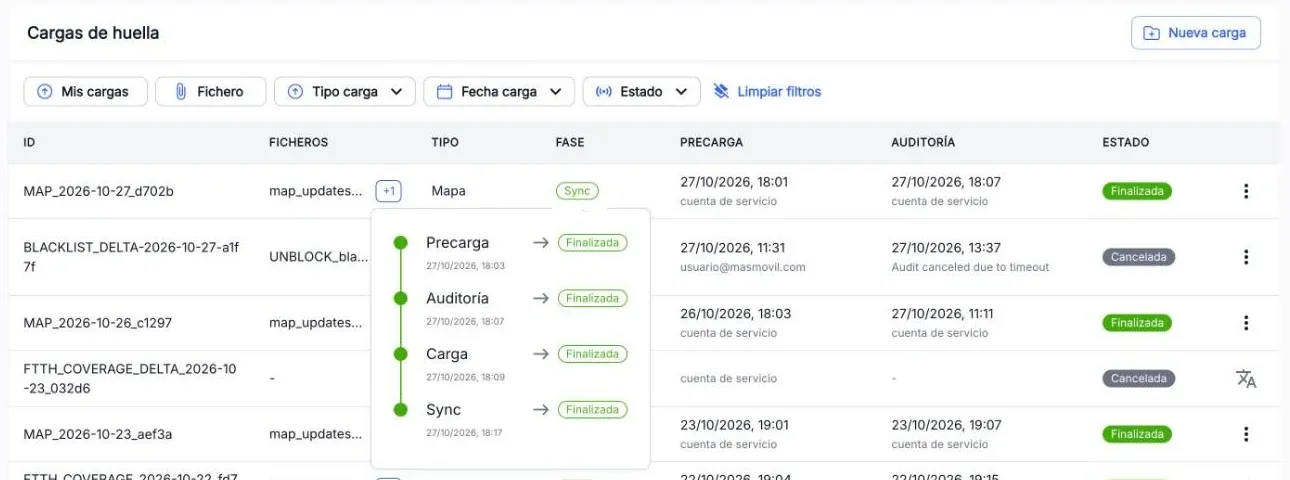
Task: Open actions menu for MAP_2026-10-27_d702b
Action: coord(1246,191)
